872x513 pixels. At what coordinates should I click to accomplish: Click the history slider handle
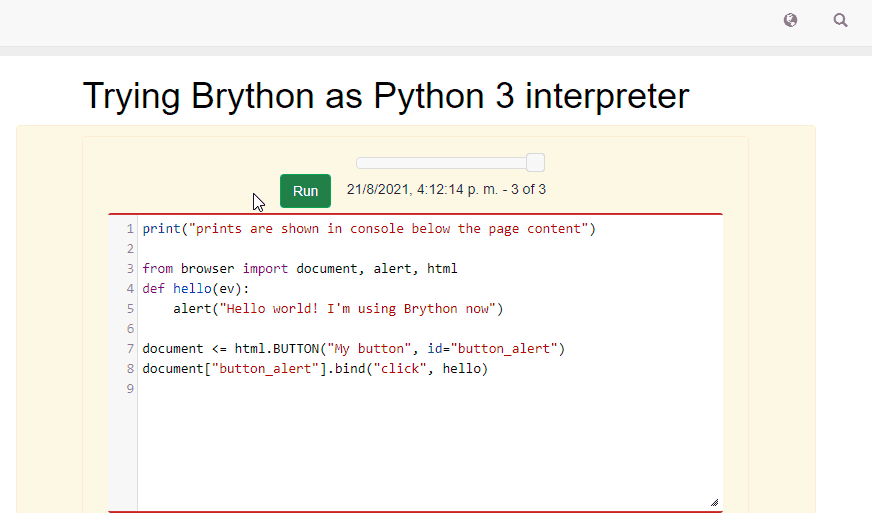pos(535,162)
